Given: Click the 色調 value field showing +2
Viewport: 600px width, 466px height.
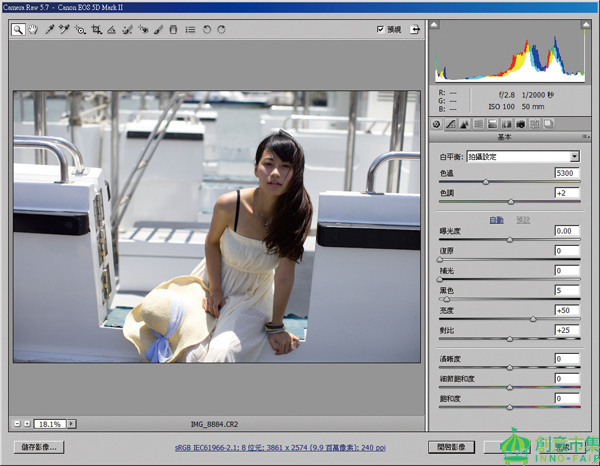Looking at the screenshot, I should (567, 193).
